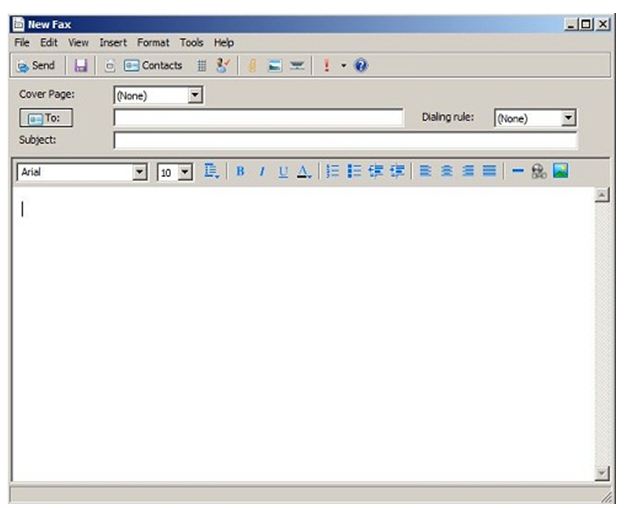Screen dimensions: 629x508
Task: Focus the Subject field
Action: tap(346, 140)
